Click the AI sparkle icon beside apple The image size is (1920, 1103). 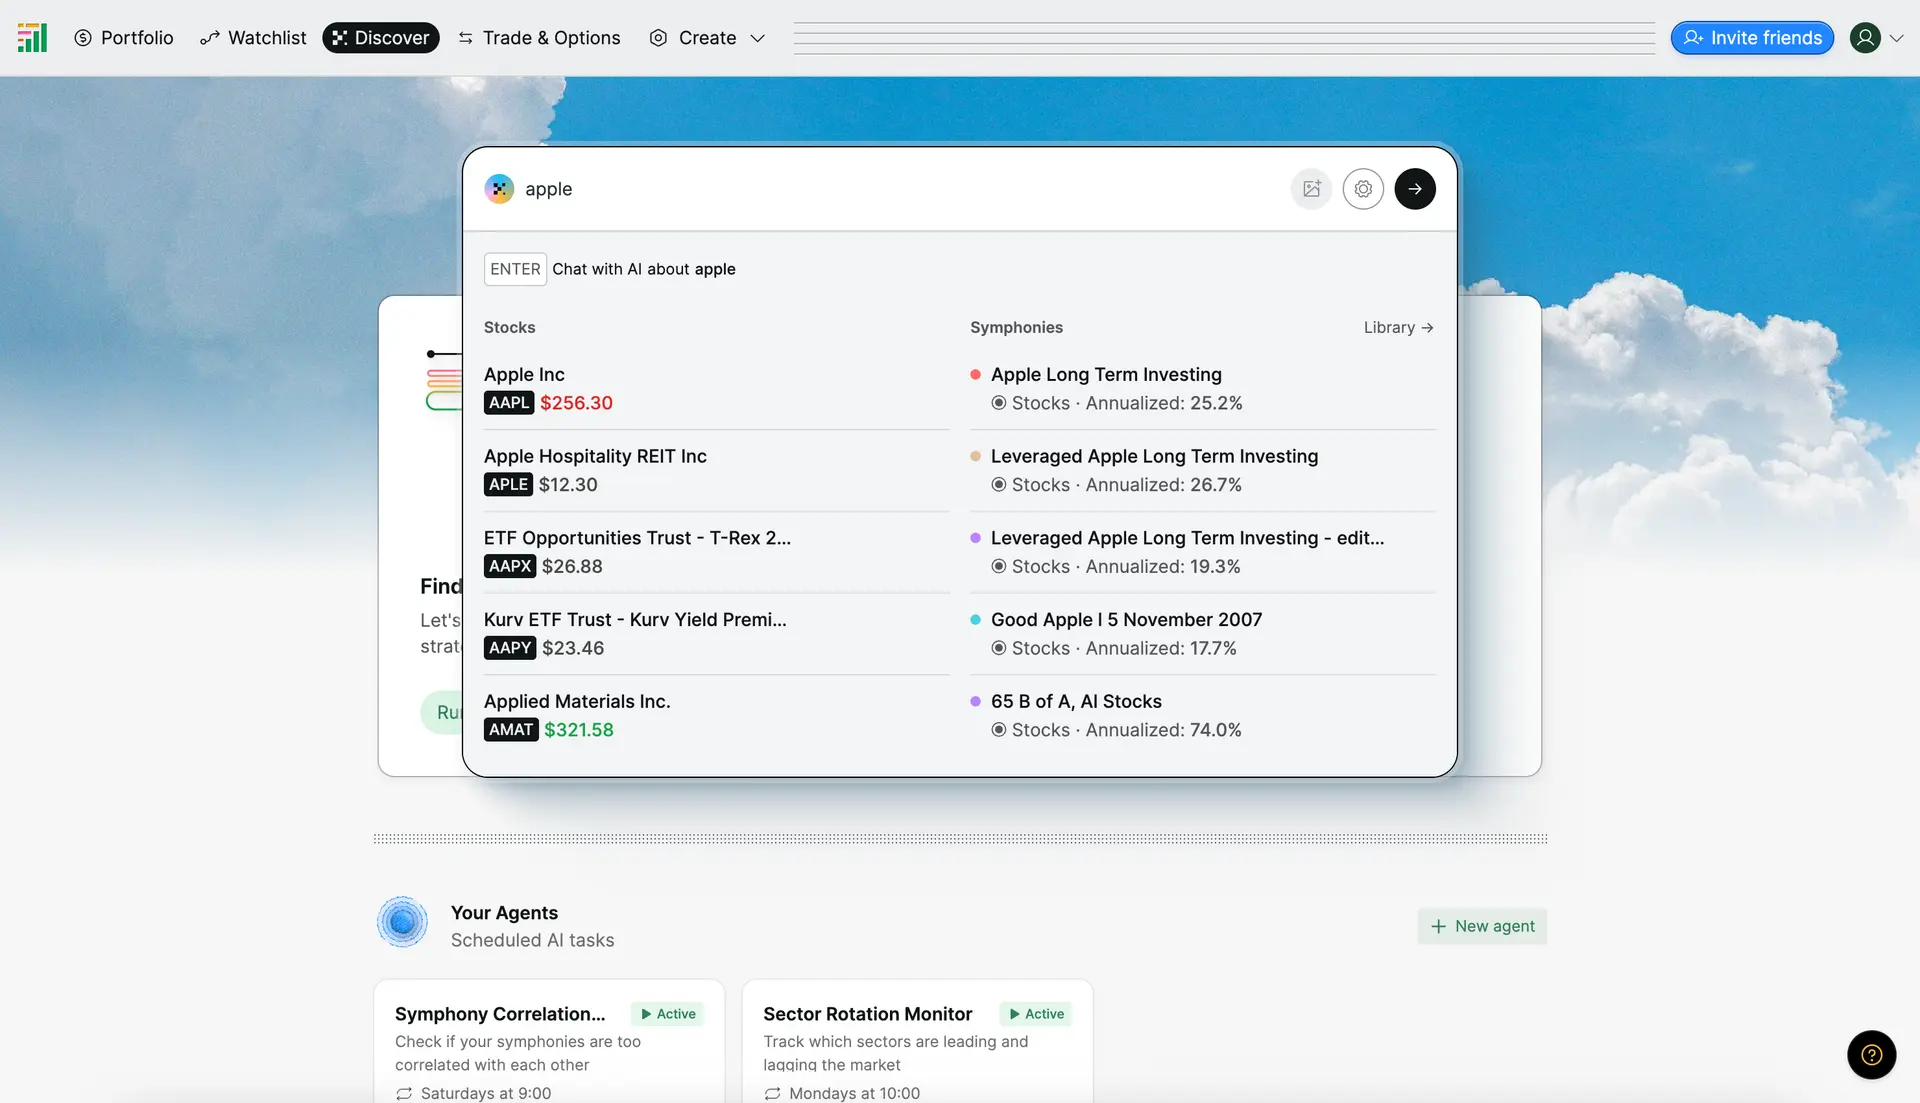[499, 189]
